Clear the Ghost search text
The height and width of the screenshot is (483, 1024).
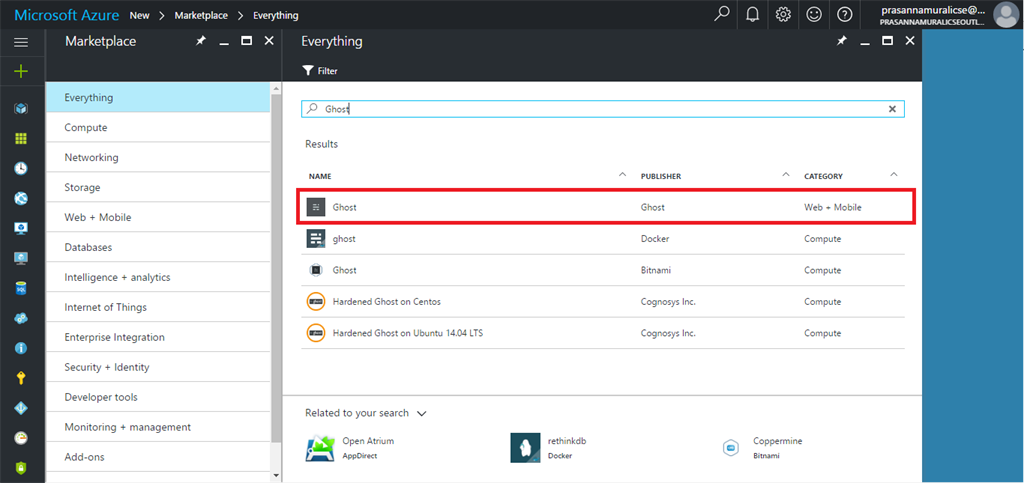point(892,109)
